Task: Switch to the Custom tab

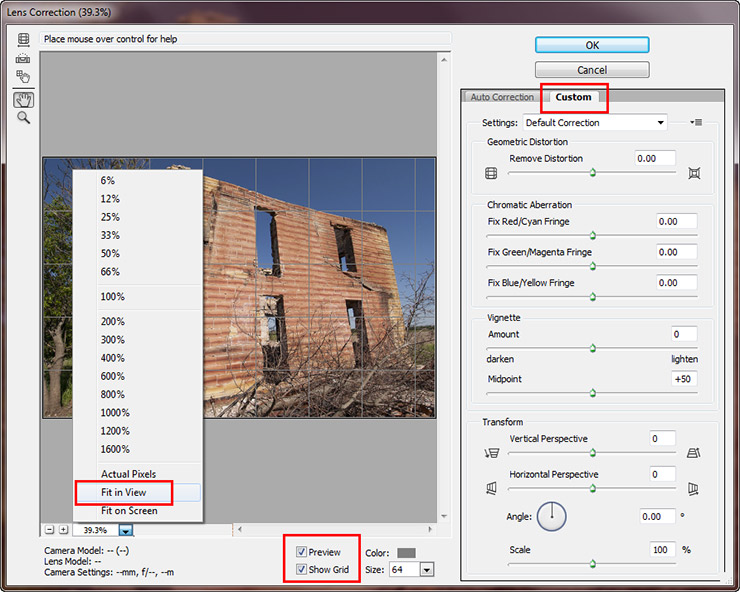Action: point(573,97)
